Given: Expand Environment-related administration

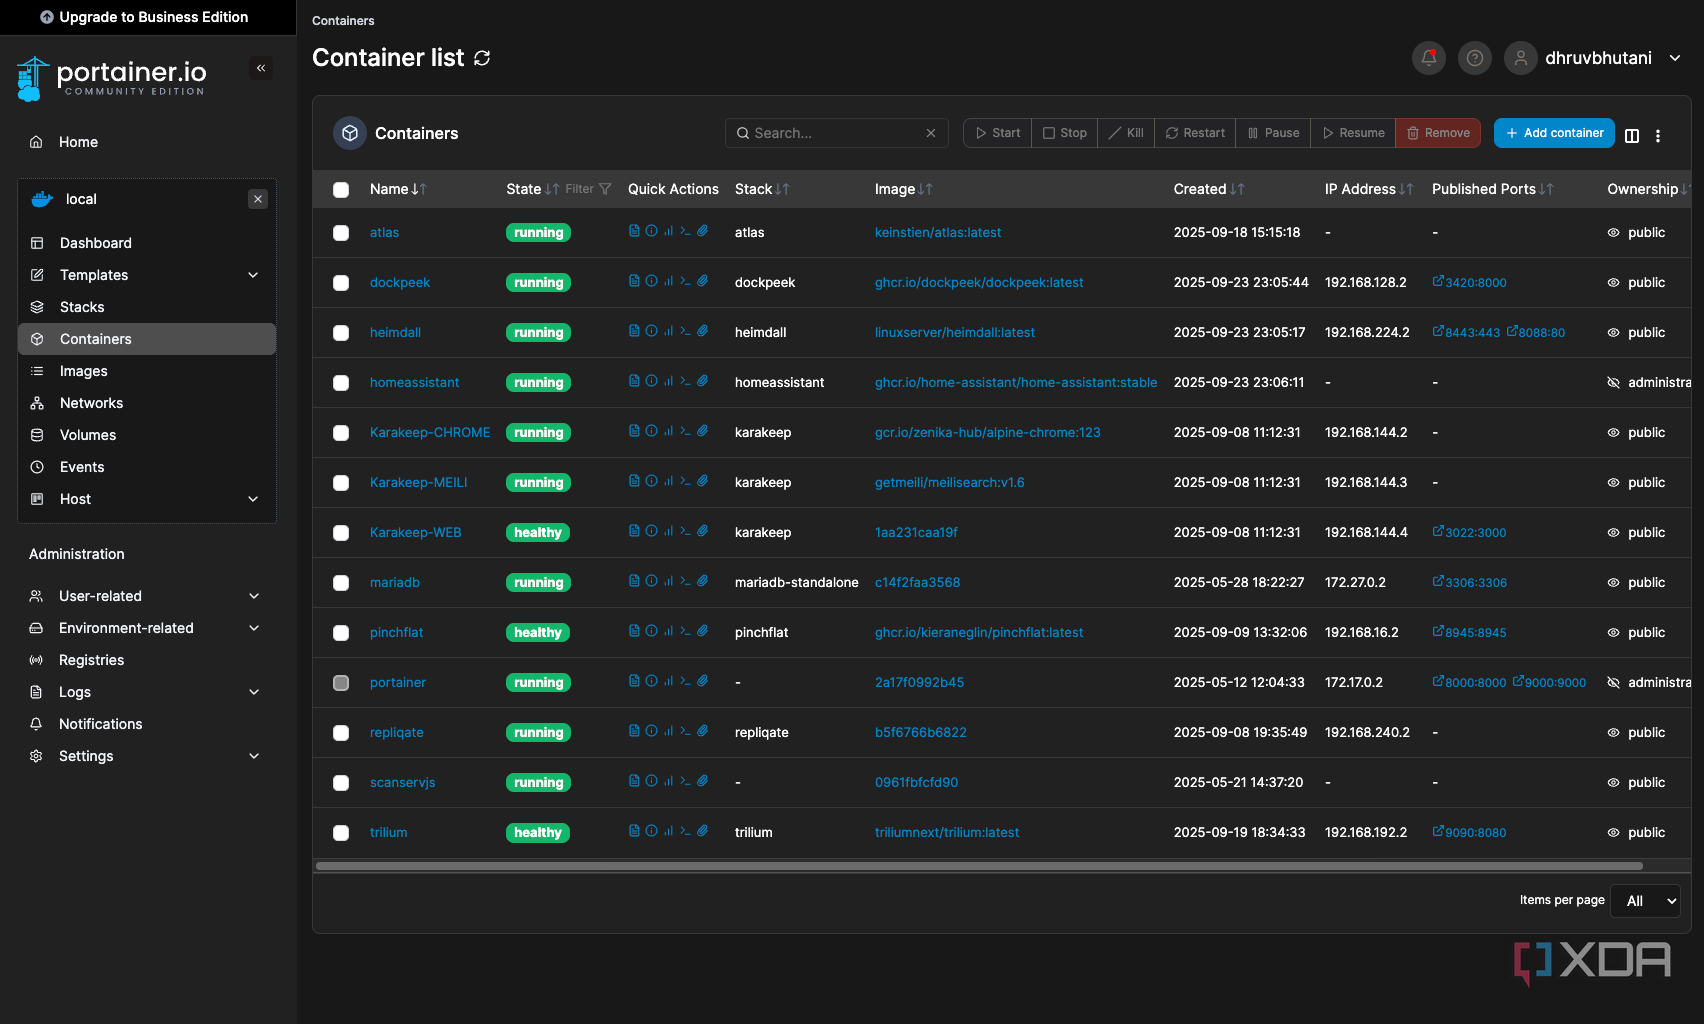Looking at the screenshot, I should pos(147,628).
